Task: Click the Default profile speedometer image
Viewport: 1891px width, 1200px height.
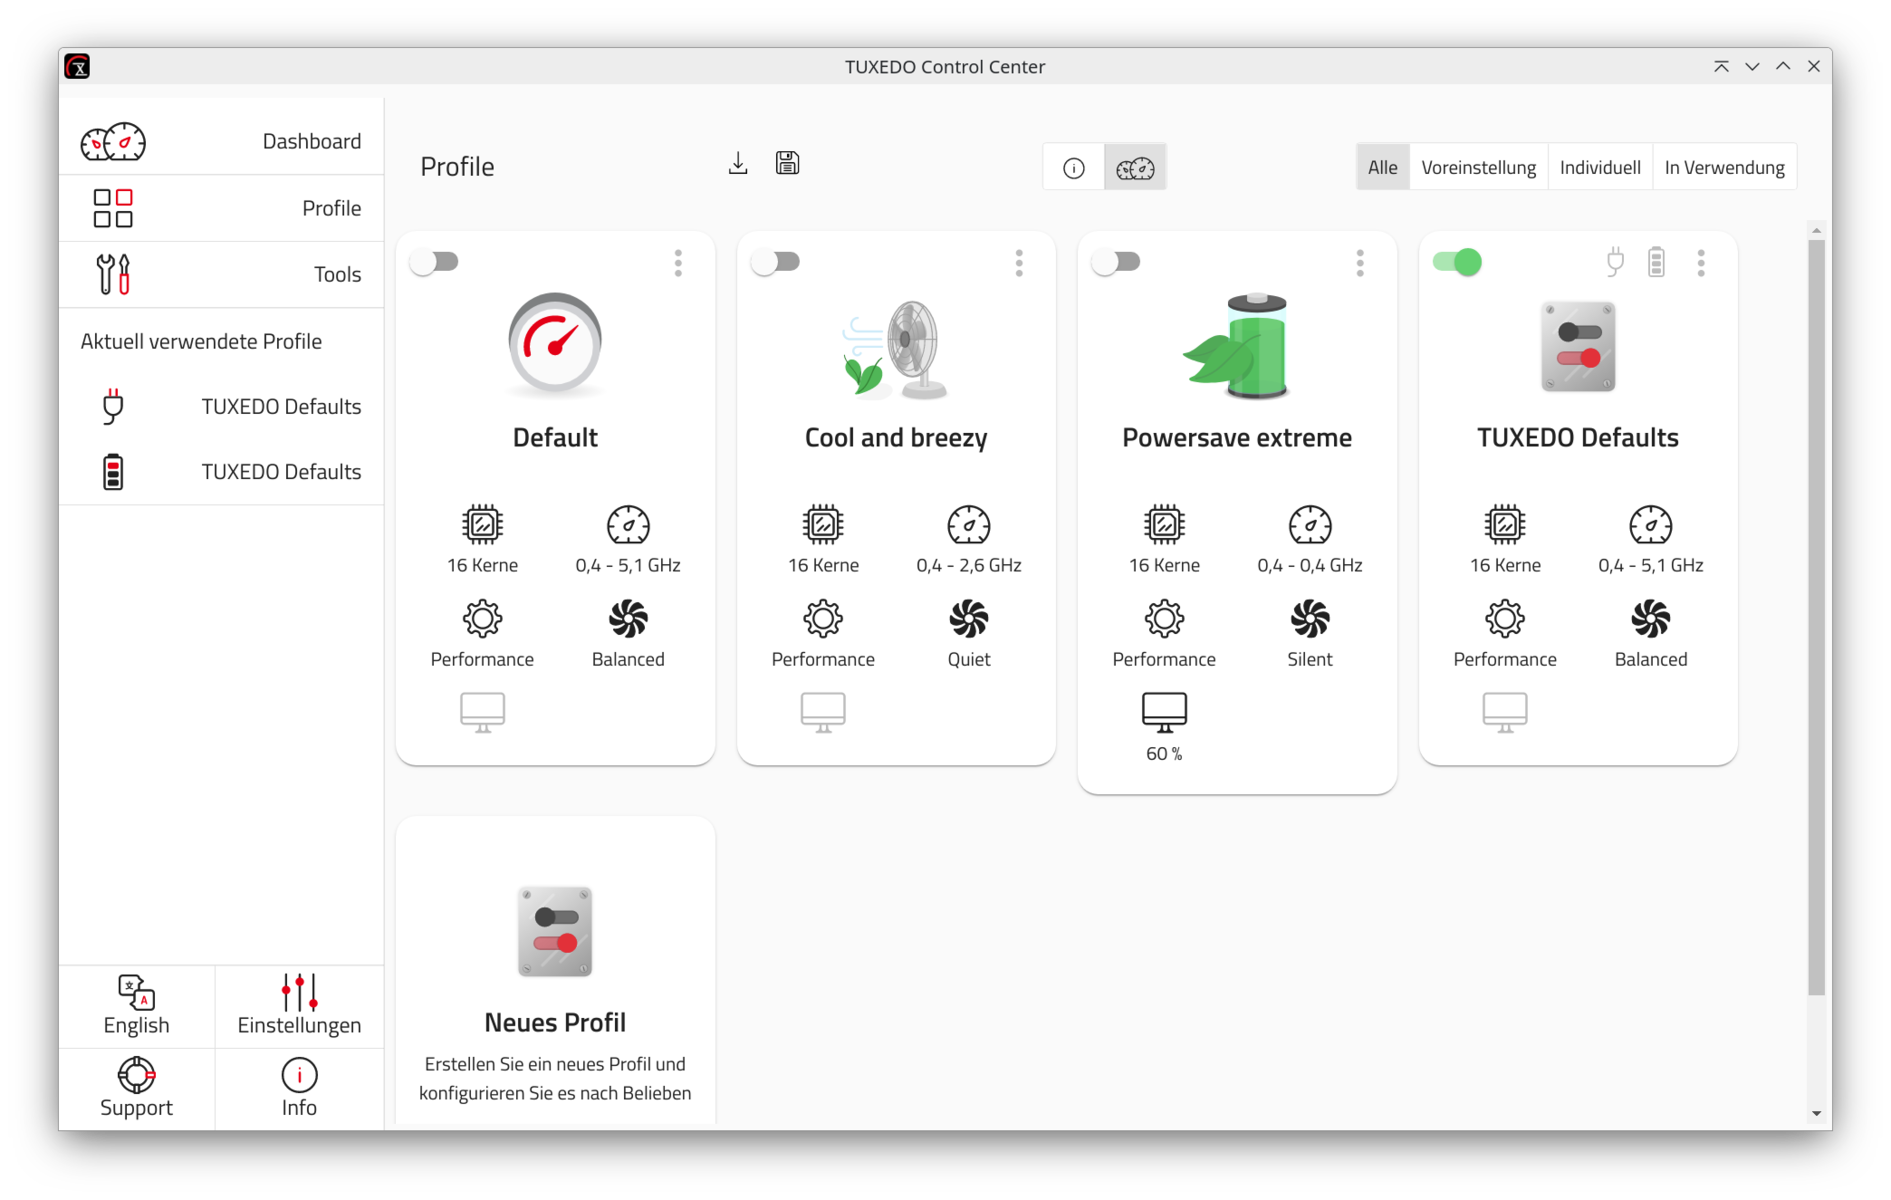Action: [555, 345]
